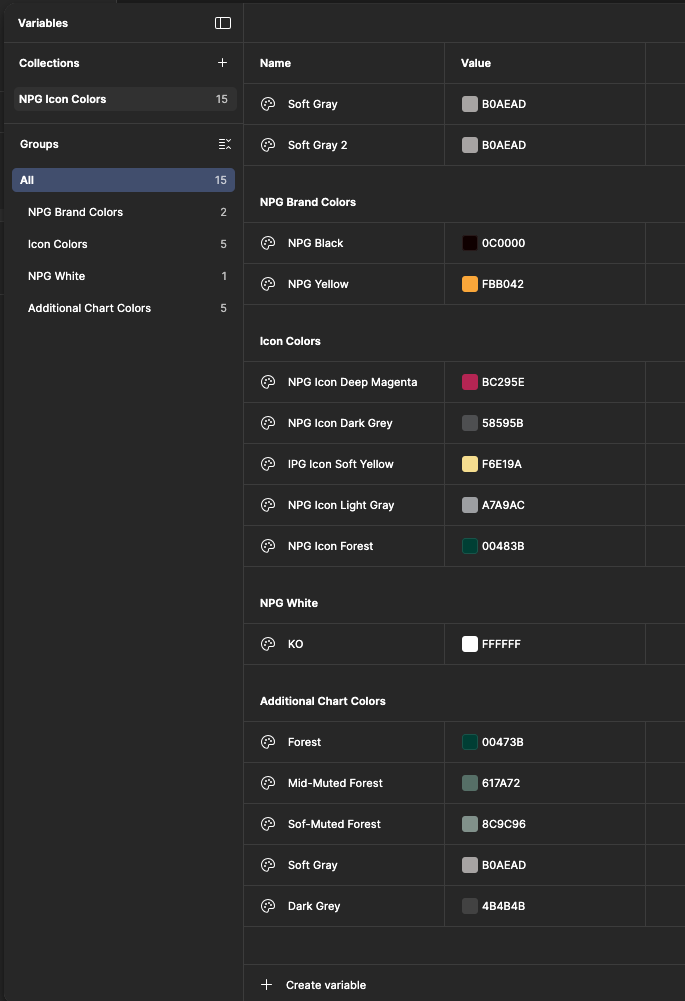Open the 8C9C96 color swatch

470,824
